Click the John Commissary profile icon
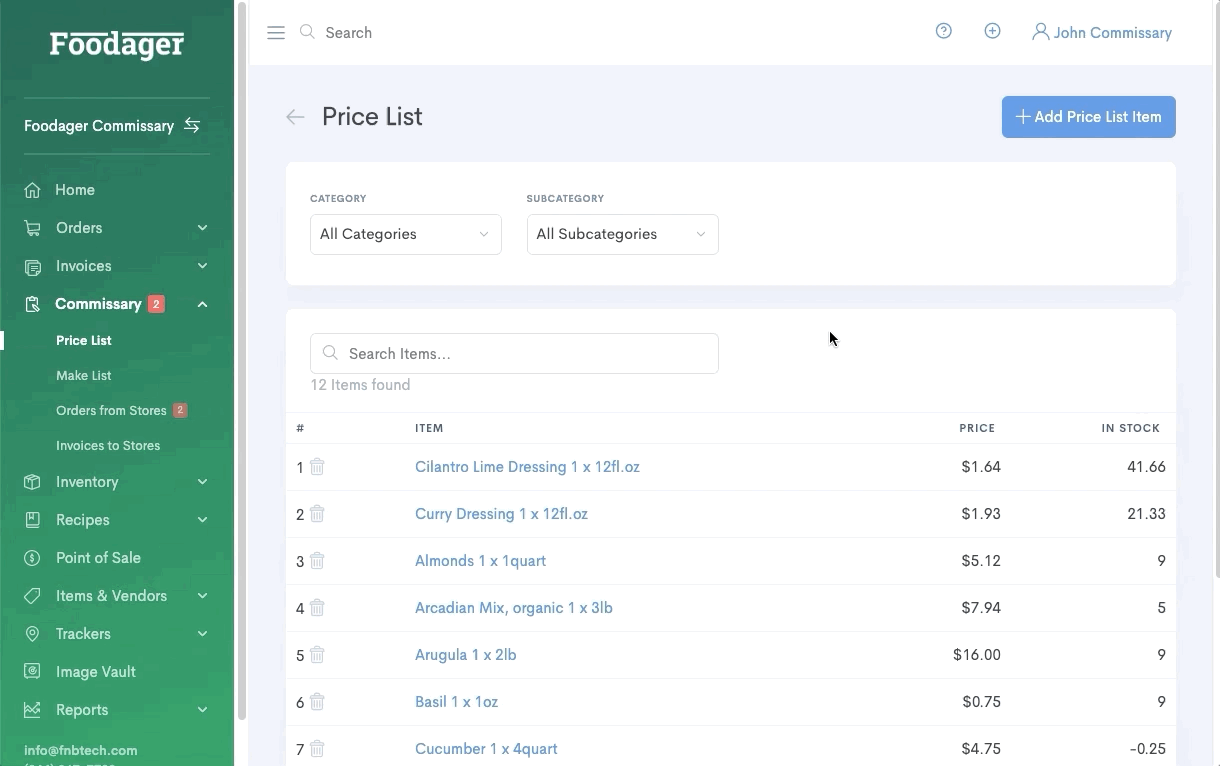1220x766 pixels. coord(1040,31)
